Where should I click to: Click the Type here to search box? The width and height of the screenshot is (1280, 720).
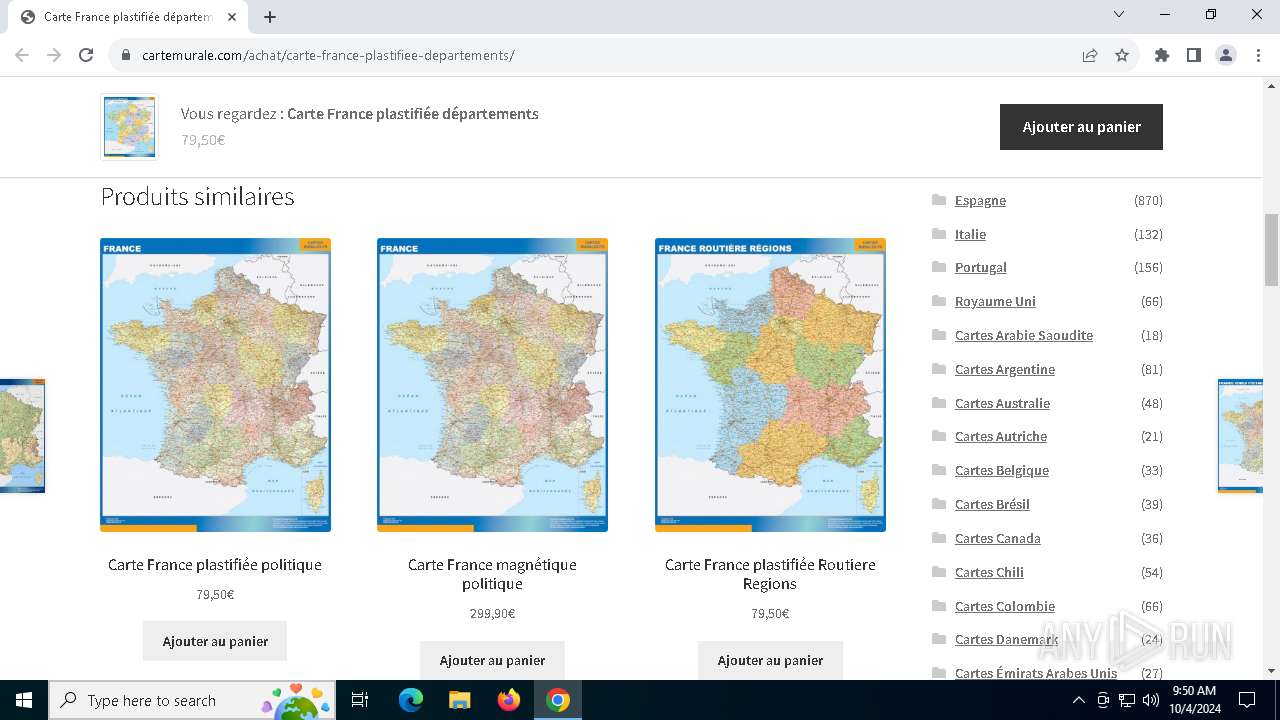click(191, 700)
